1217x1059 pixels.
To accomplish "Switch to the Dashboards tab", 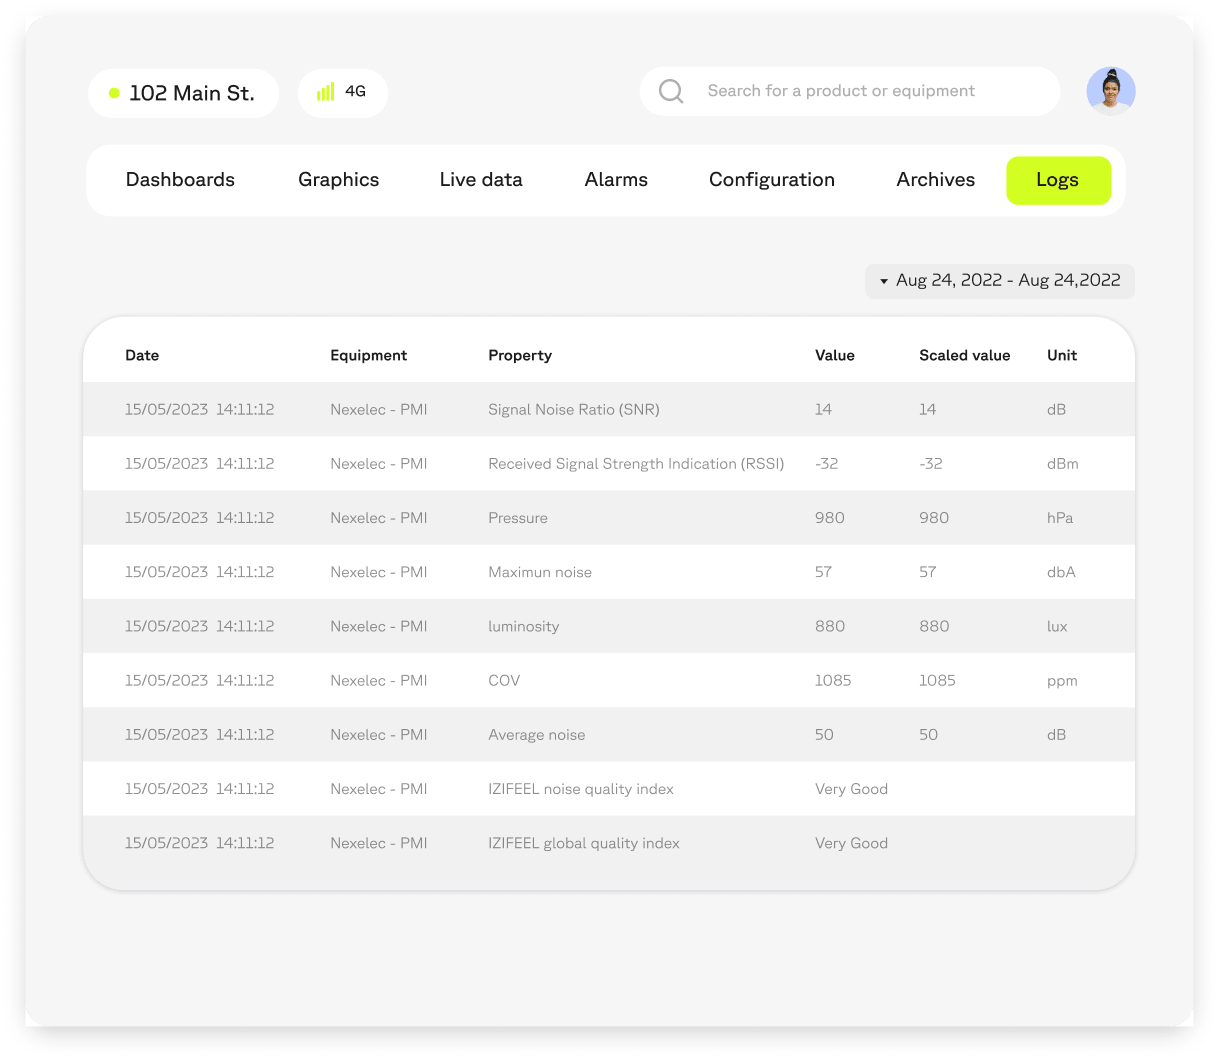I will 180,180.
